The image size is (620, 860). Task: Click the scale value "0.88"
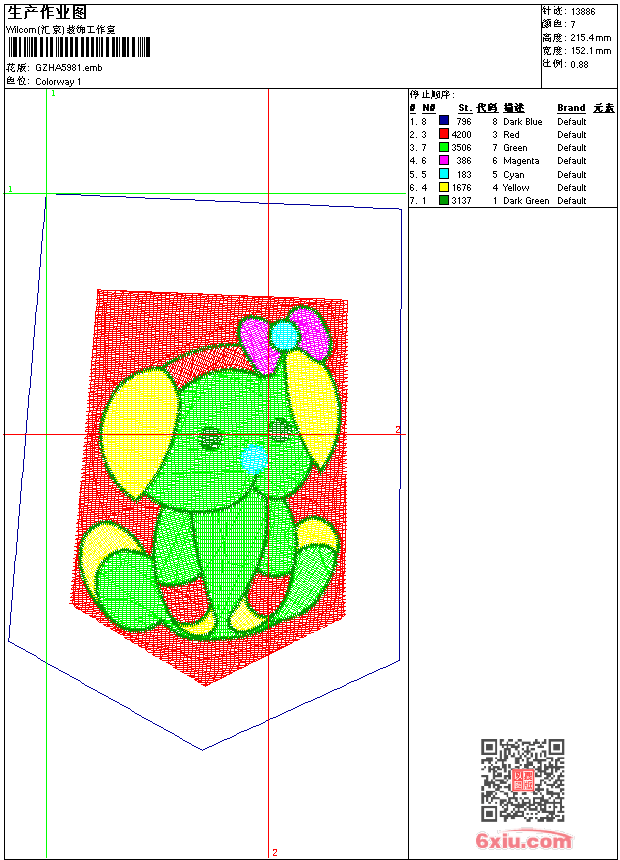coord(579,65)
